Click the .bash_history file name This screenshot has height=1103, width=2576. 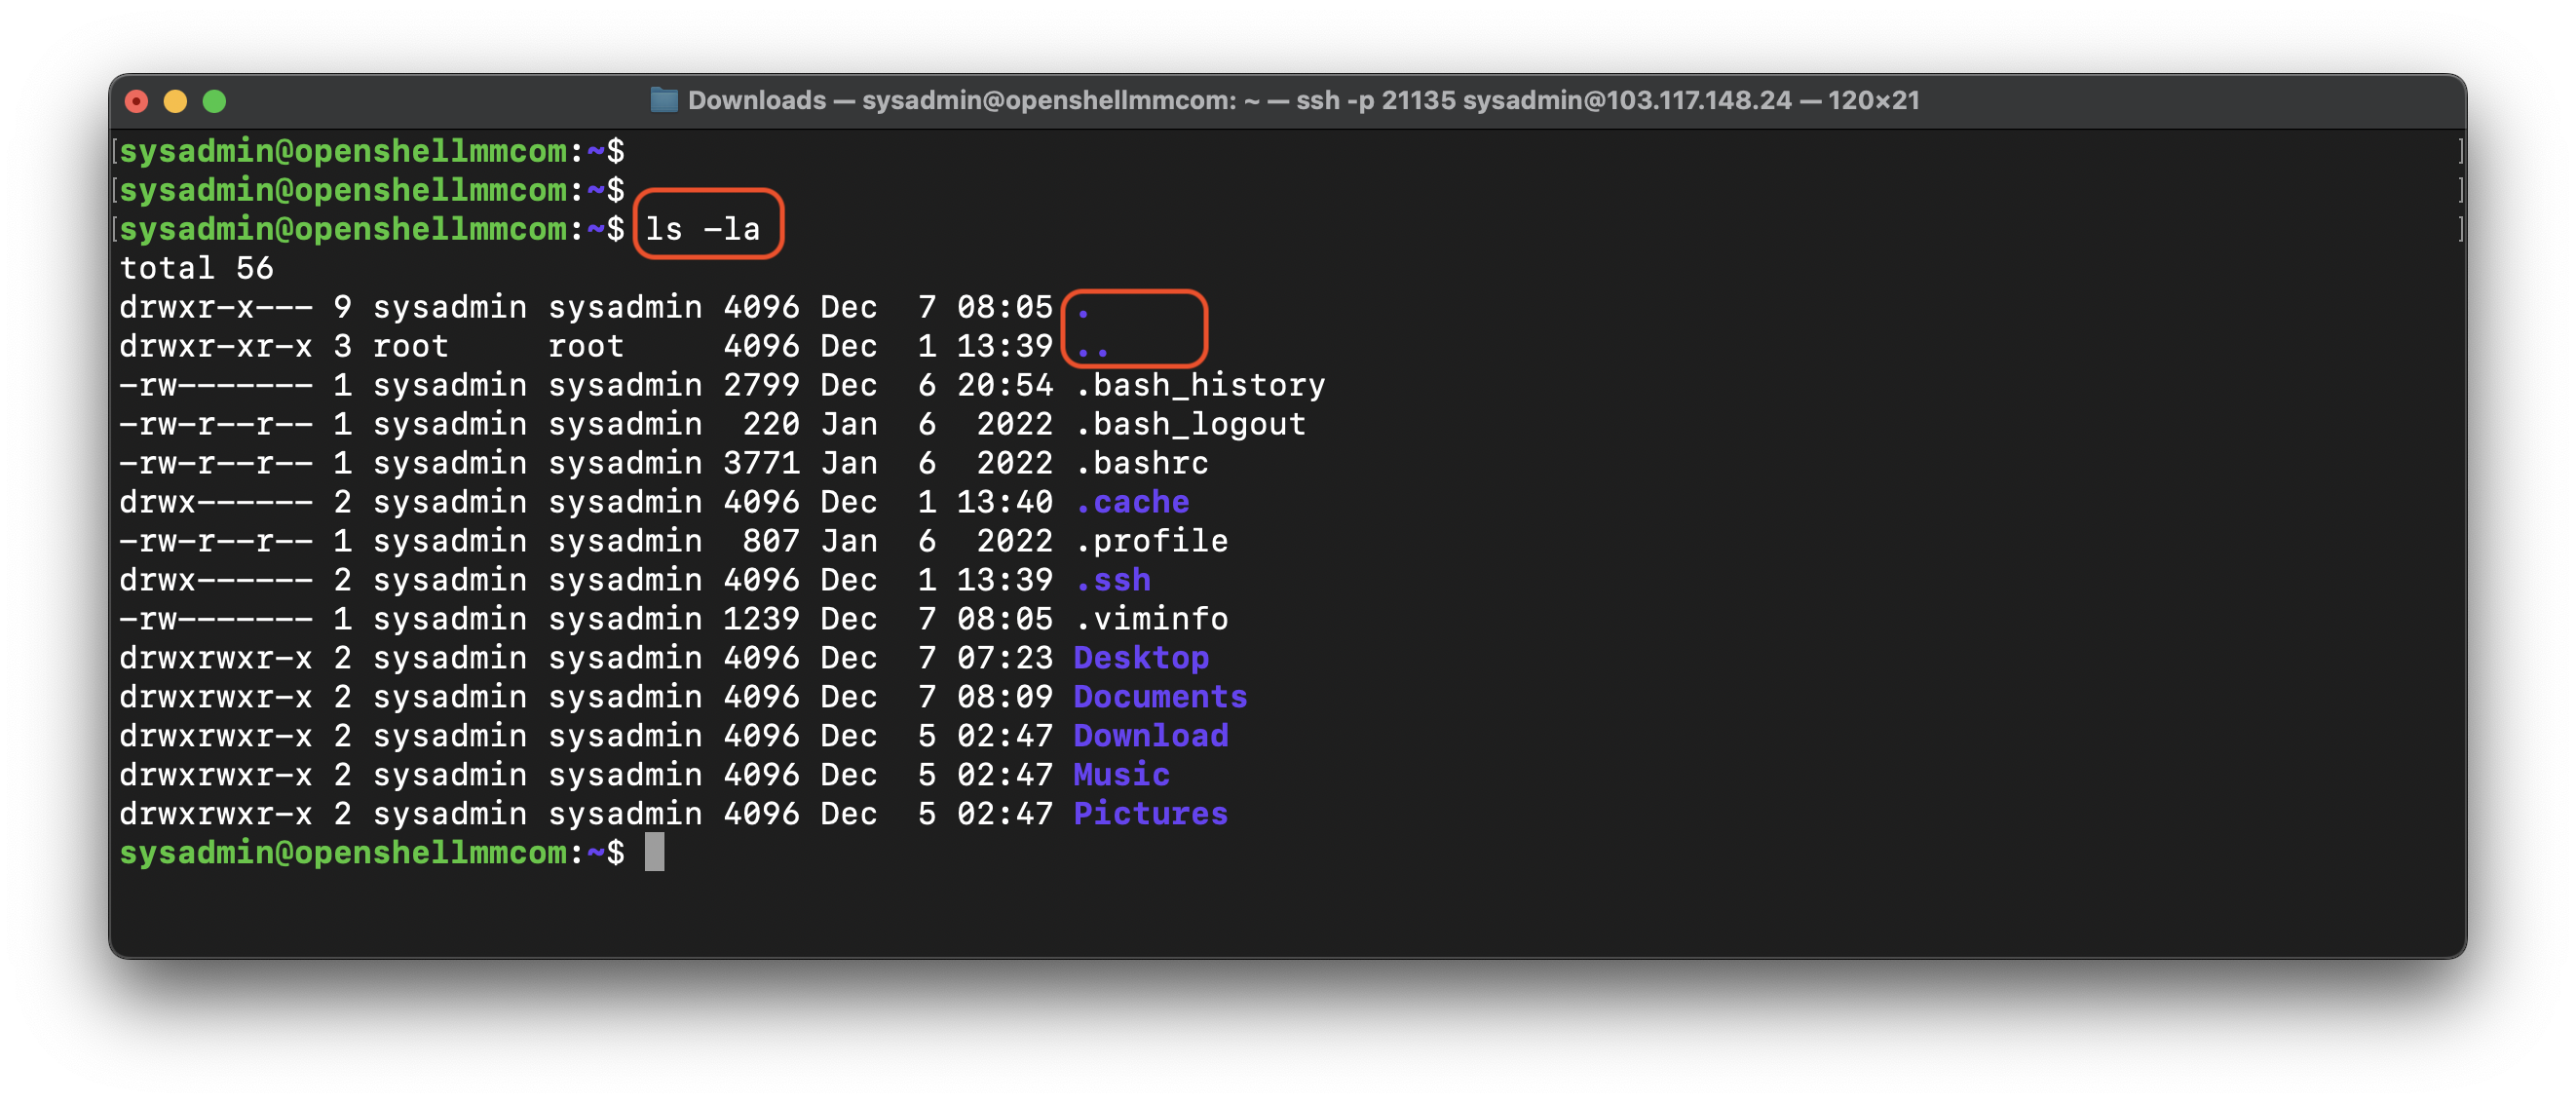click(1199, 385)
